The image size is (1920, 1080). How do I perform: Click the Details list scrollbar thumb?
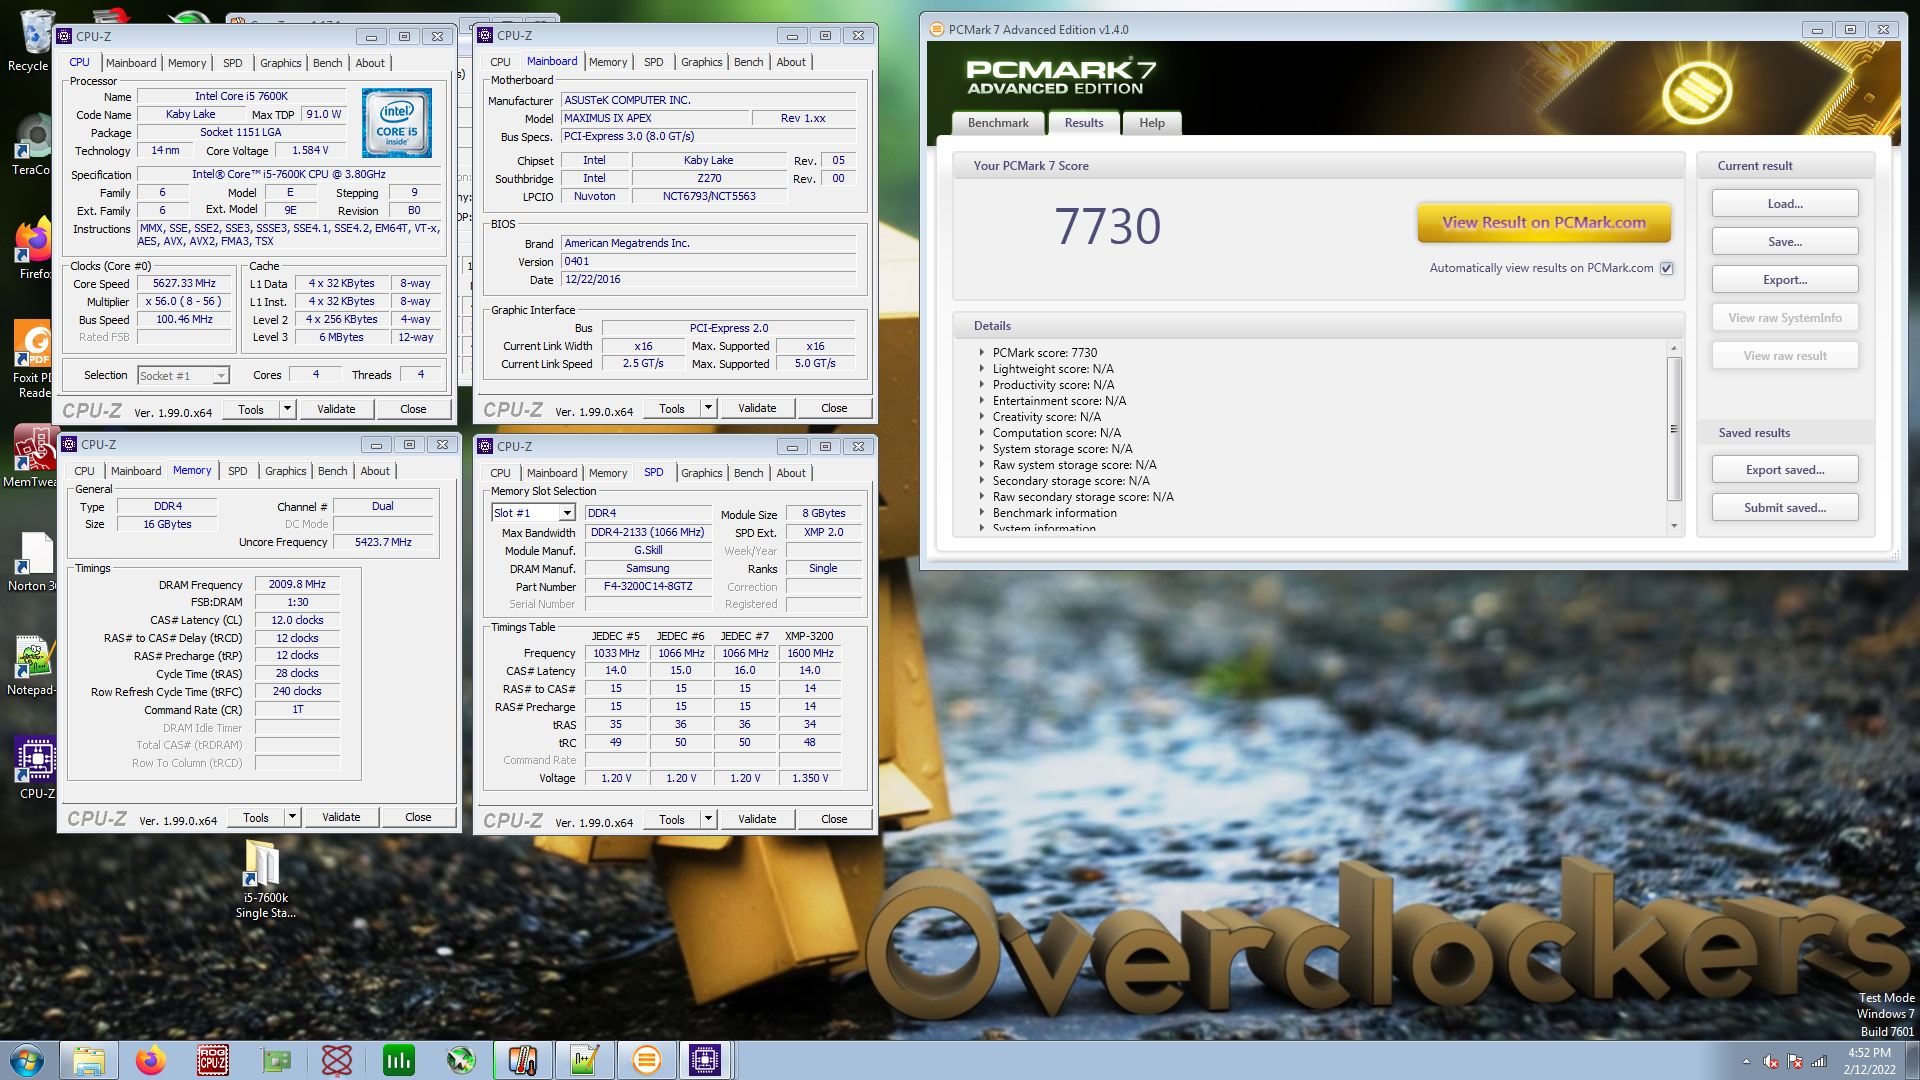1674,429
